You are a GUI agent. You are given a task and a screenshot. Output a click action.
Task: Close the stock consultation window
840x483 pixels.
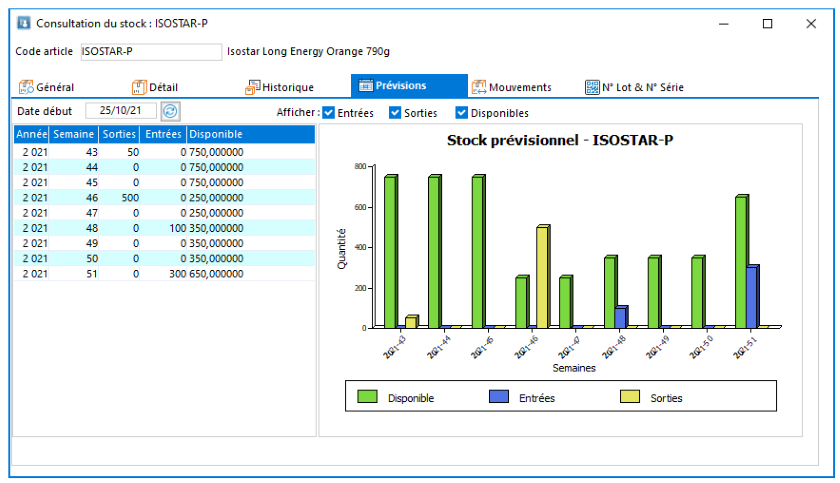pyautogui.click(x=811, y=24)
